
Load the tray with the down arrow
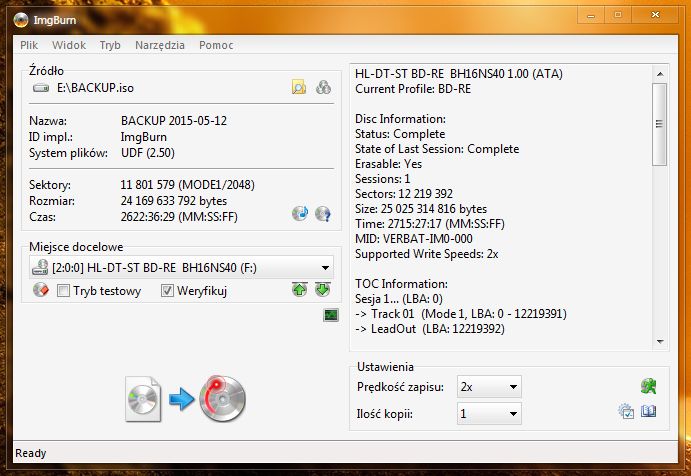pos(323,290)
